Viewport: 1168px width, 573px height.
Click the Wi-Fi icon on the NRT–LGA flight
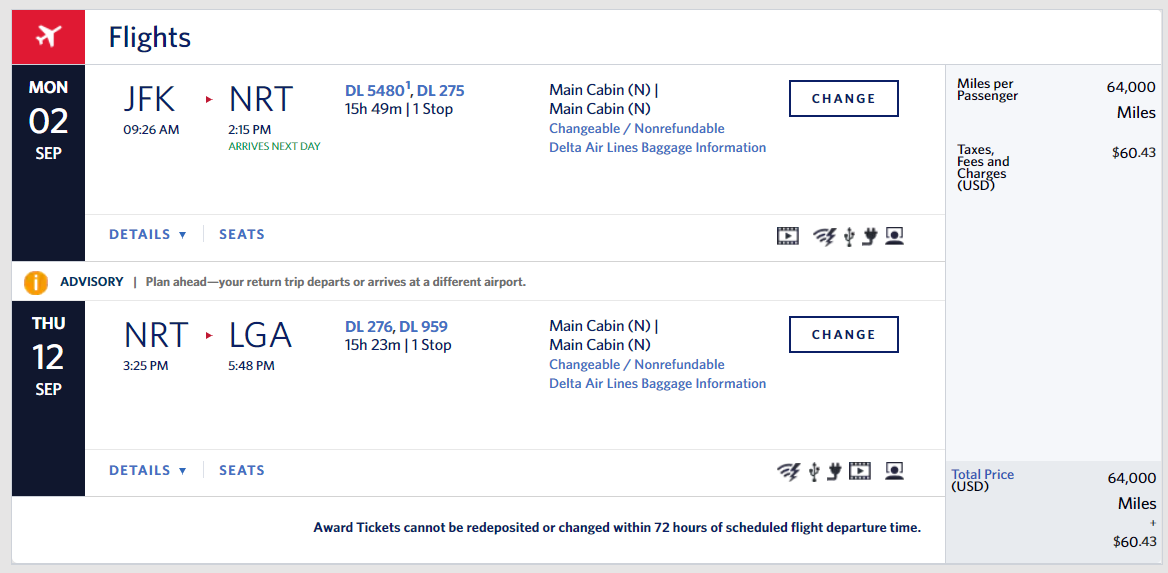[789, 471]
